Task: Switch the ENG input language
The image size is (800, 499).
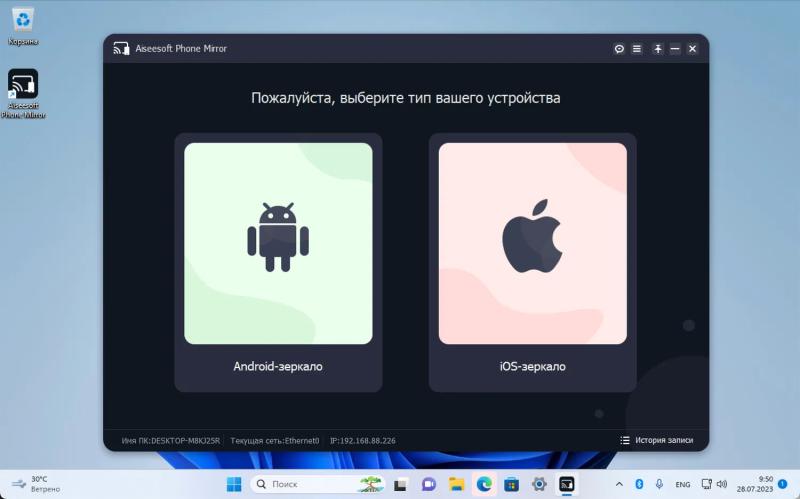Action: tap(683, 484)
